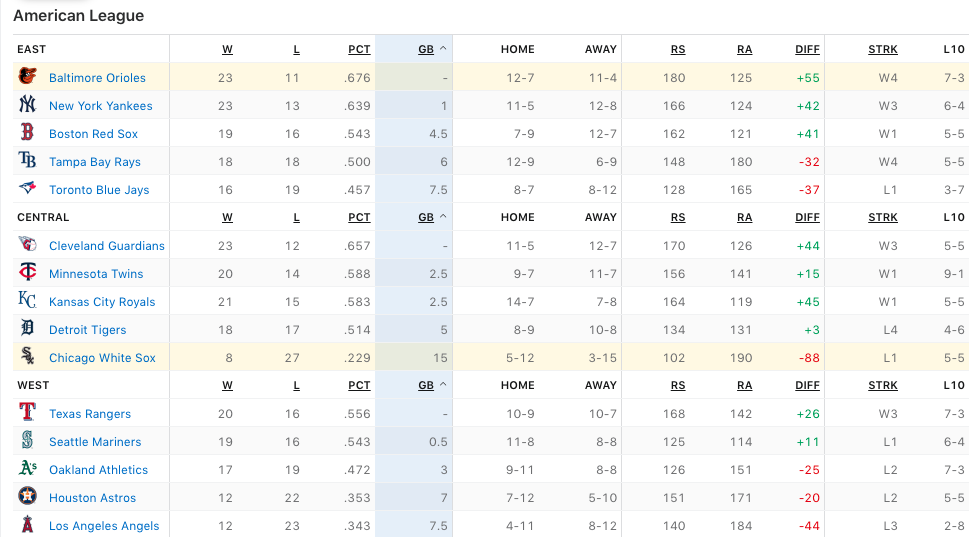Sort West division by RS header
This screenshot has height=537, width=978.
678,385
